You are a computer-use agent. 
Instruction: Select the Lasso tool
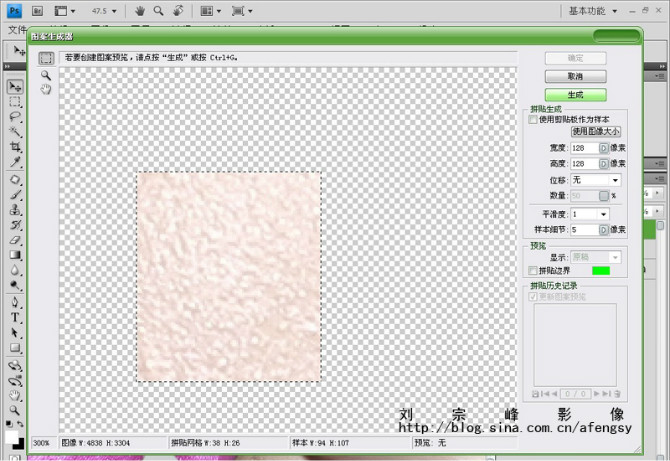[15, 117]
